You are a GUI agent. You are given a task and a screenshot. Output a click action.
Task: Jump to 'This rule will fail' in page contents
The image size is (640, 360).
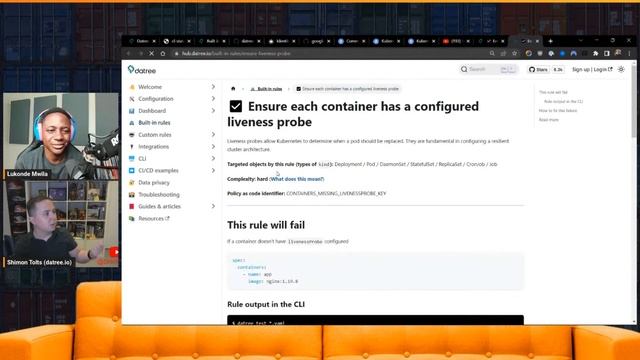(553, 92)
